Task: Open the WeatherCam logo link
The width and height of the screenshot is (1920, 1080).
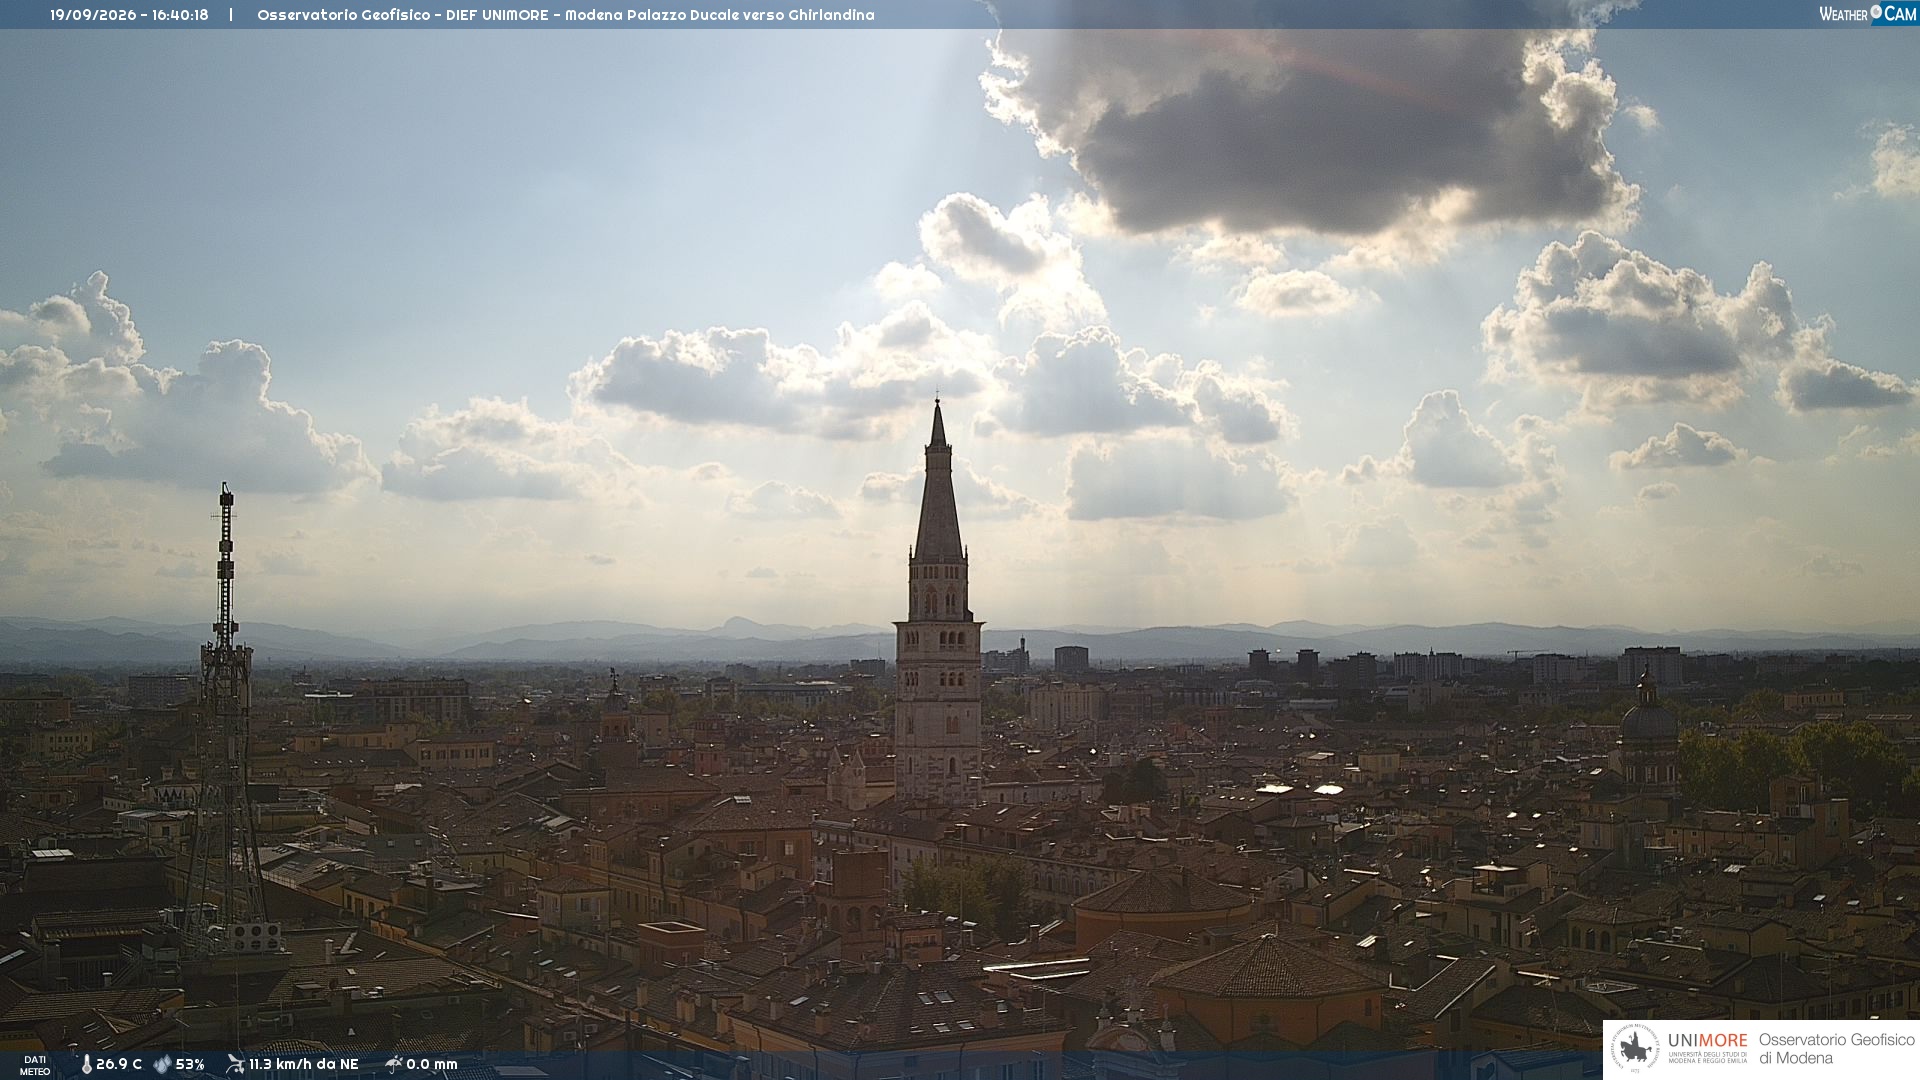Action: point(1868,14)
